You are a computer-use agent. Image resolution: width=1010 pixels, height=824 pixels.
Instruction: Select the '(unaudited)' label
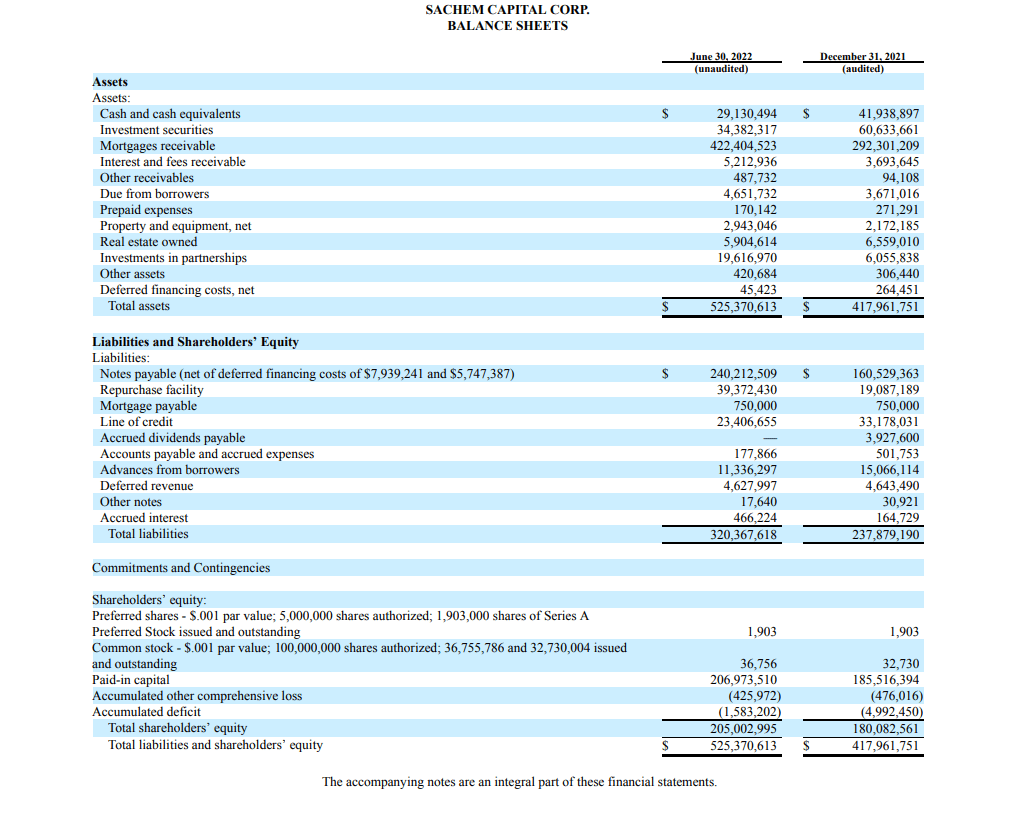click(721, 68)
